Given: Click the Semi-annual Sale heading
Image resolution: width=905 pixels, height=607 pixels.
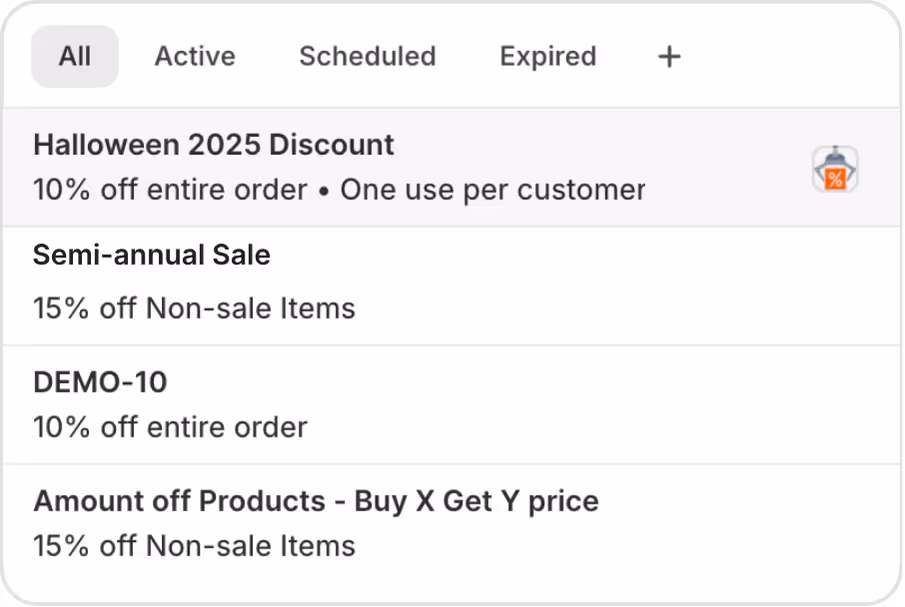Looking at the screenshot, I should (151, 255).
